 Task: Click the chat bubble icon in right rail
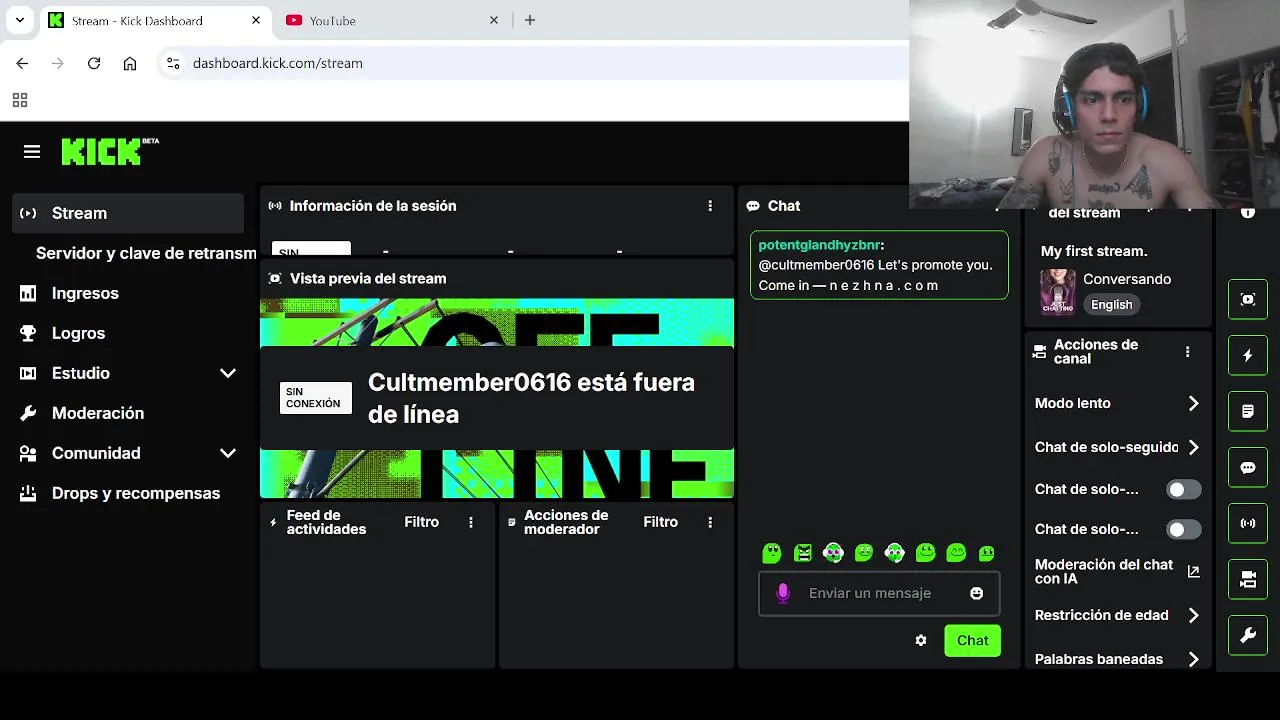[x=1248, y=467]
